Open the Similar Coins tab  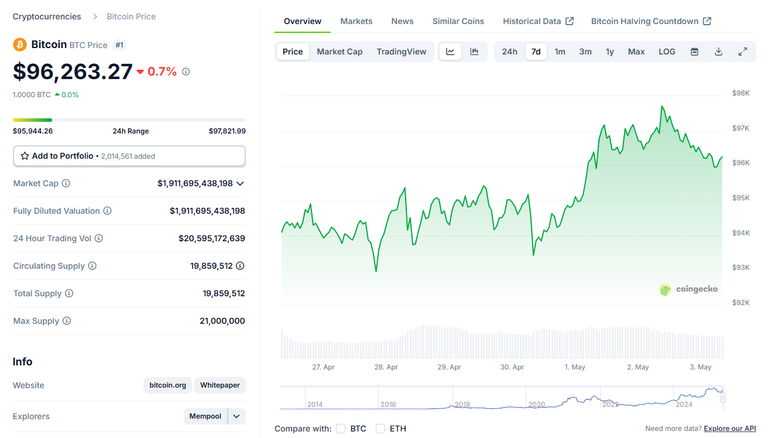click(x=458, y=21)
